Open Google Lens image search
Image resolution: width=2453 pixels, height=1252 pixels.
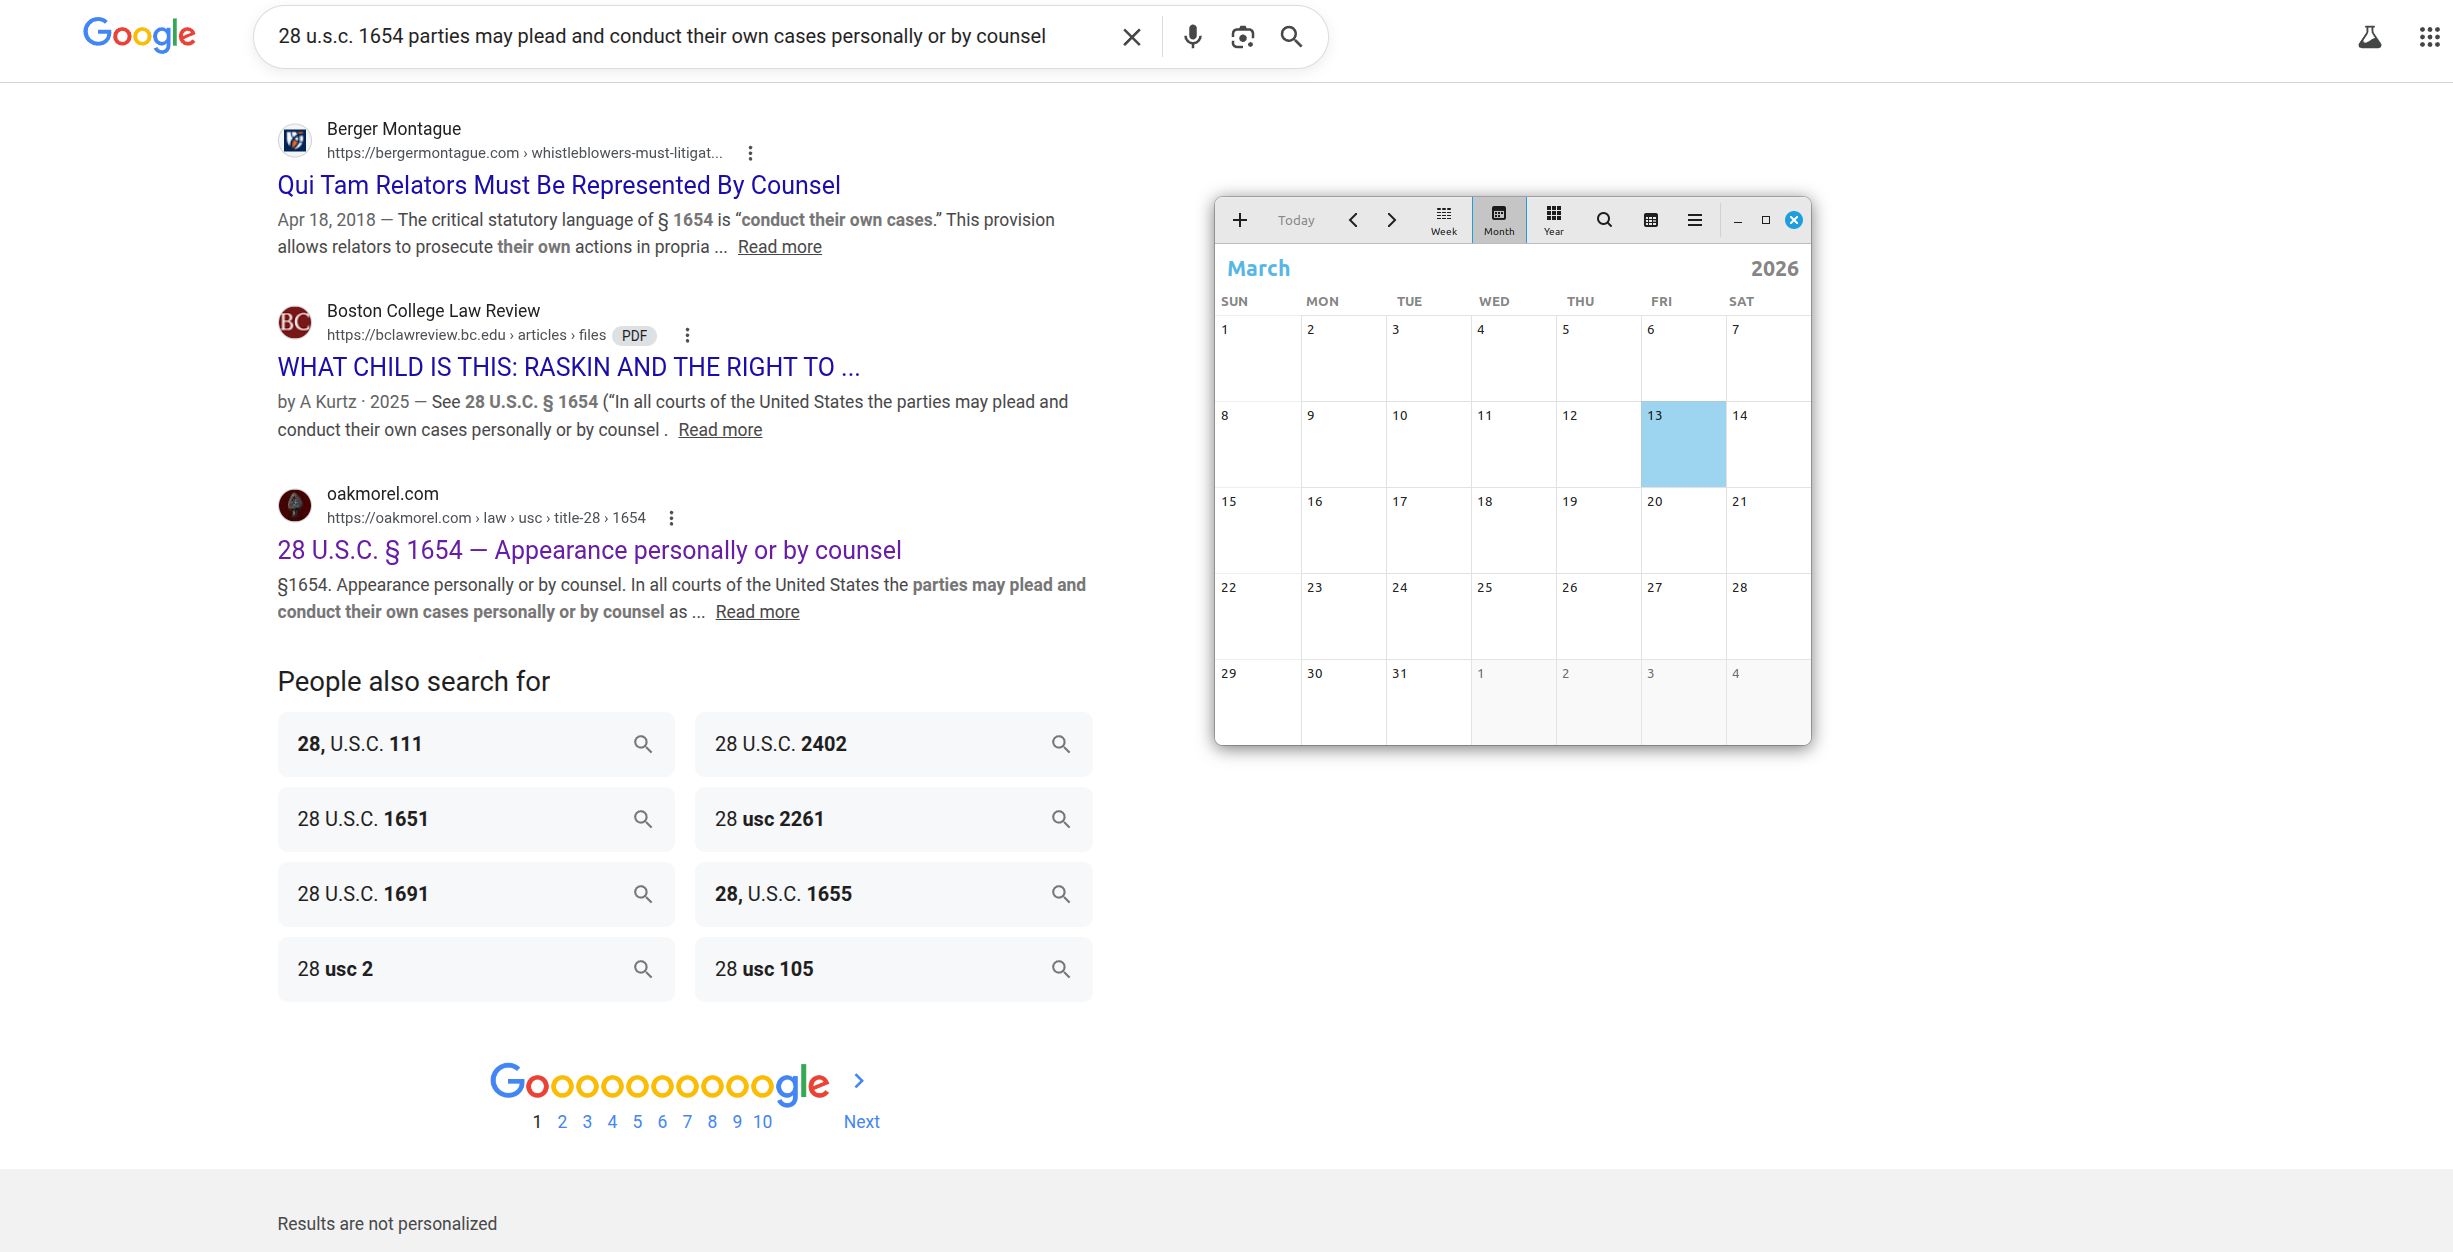[x=1242, y=37]
